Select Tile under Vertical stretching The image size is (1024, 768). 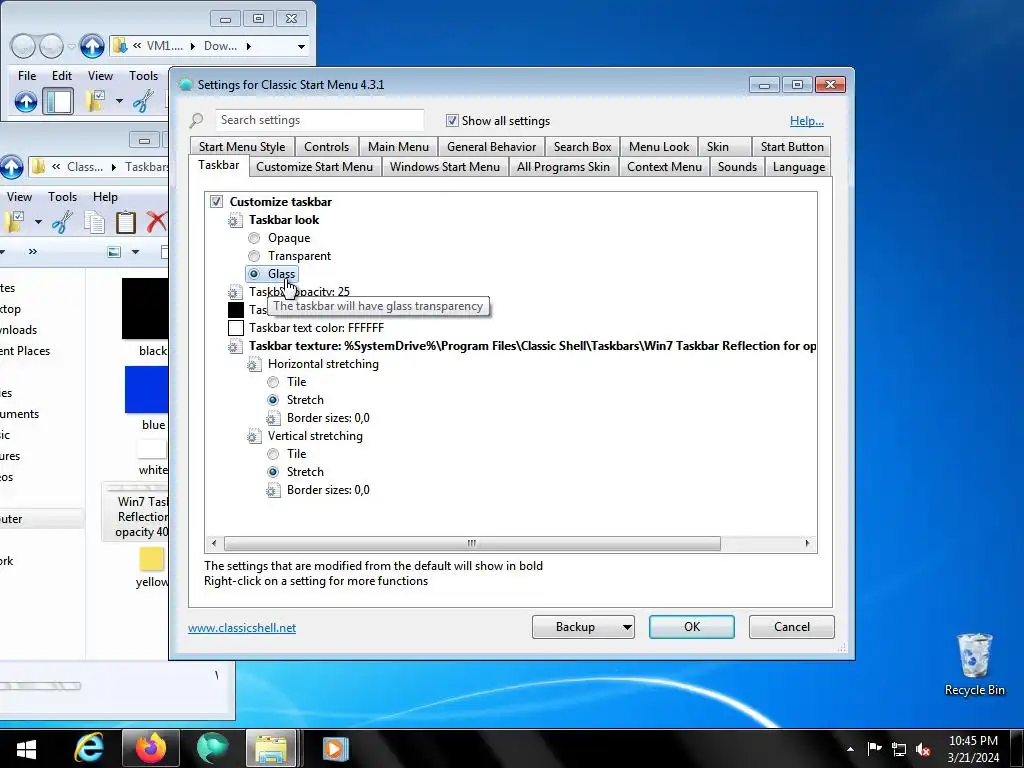pos(273,454)
